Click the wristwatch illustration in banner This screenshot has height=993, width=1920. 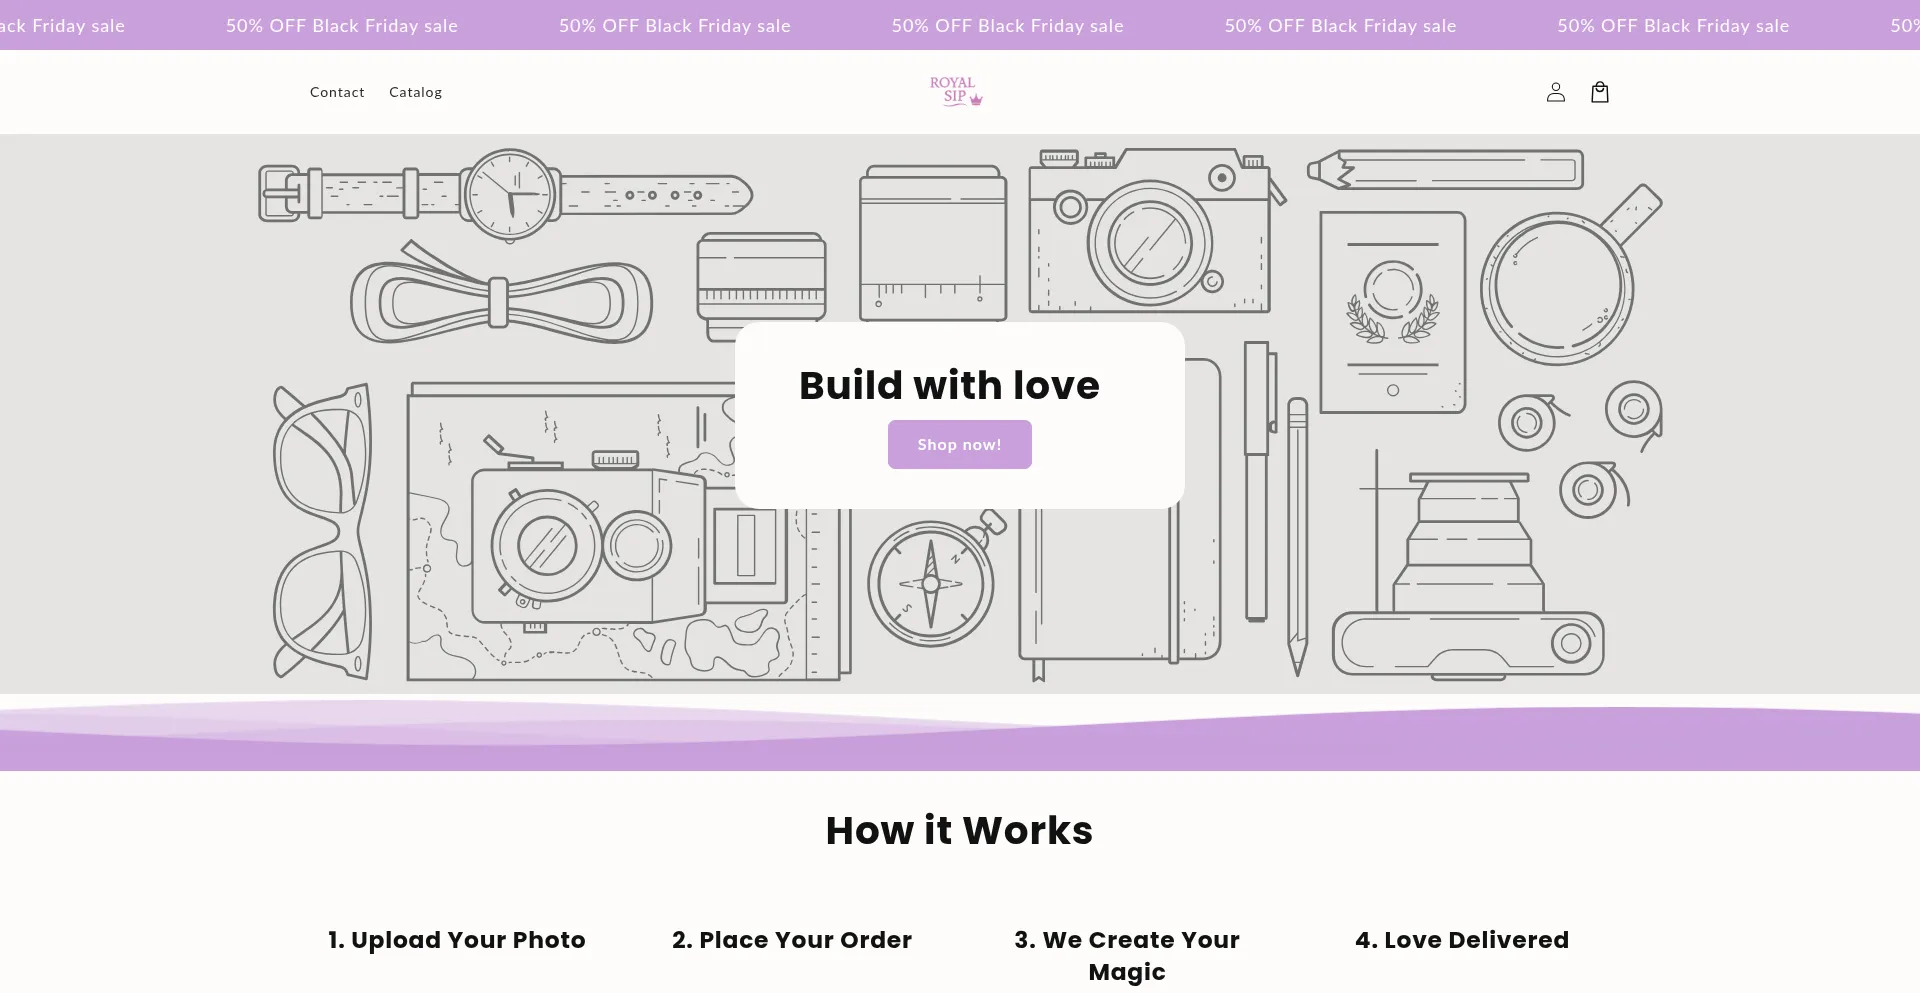pos(510,194)
